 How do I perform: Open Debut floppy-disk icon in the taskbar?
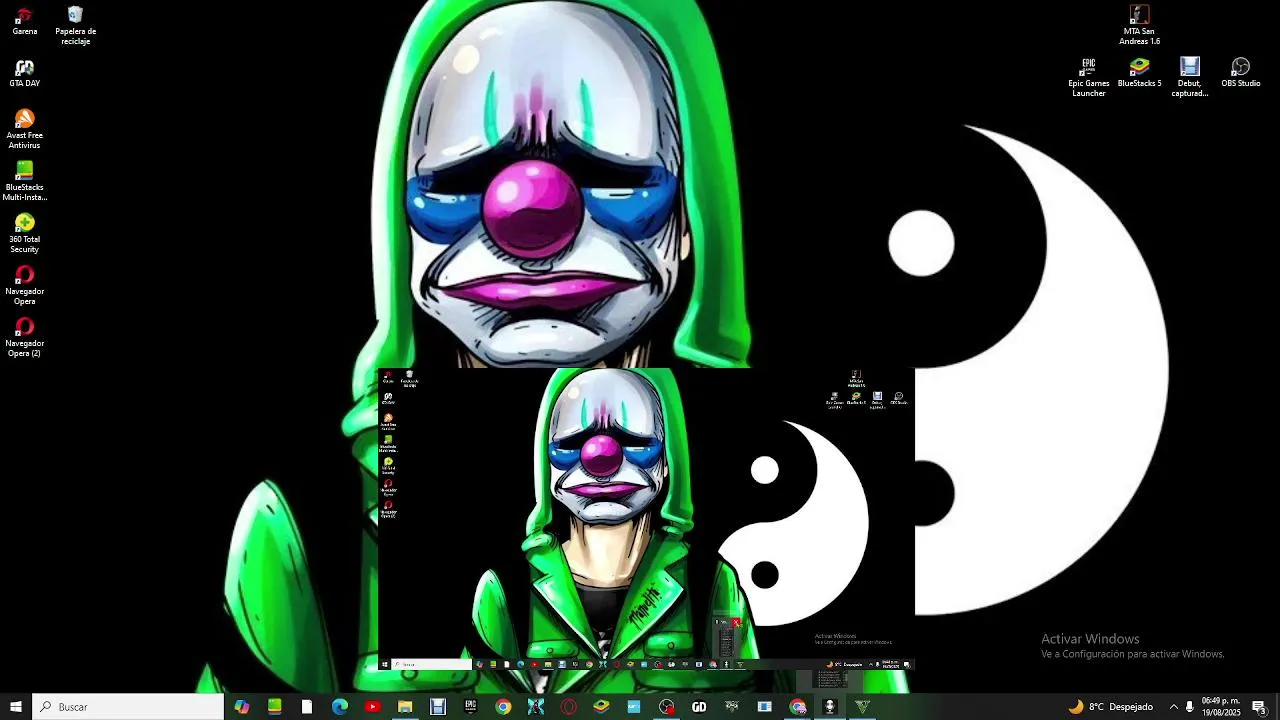pyautogui.click(x=438, y=707)
